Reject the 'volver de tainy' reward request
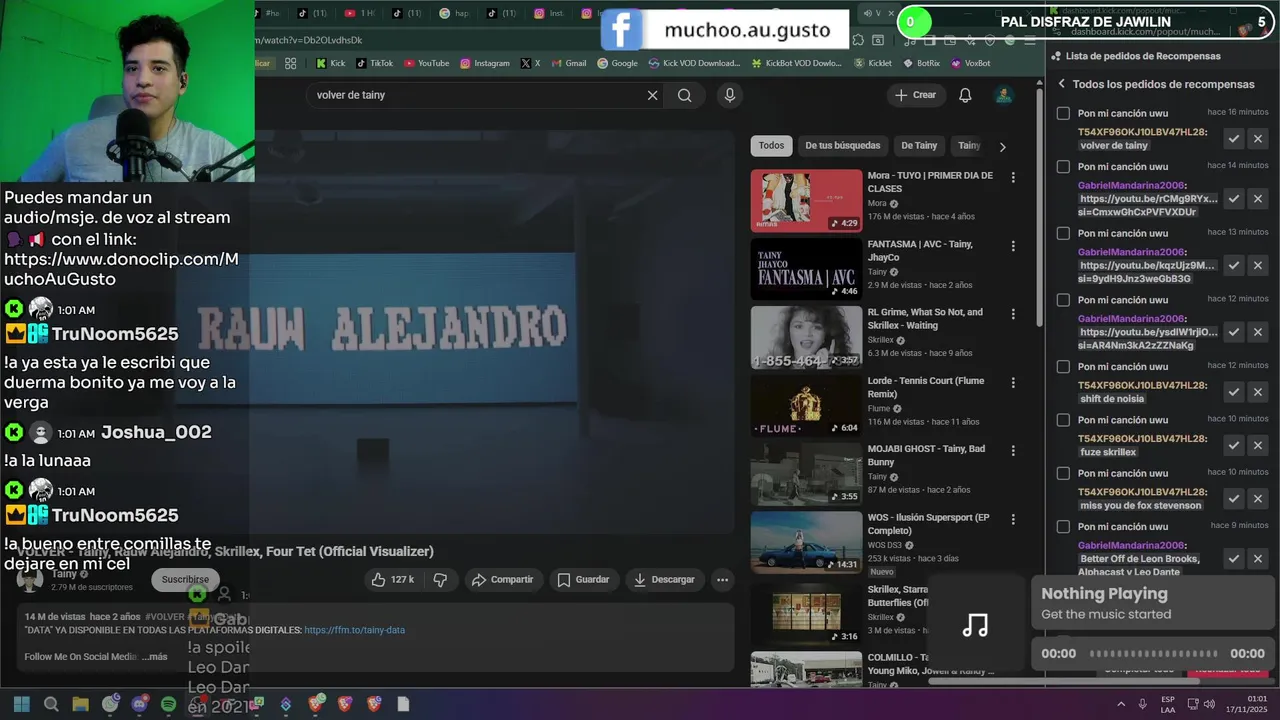The width and height of the screenshot is (1280, 720). click(x=1258, y=139)
